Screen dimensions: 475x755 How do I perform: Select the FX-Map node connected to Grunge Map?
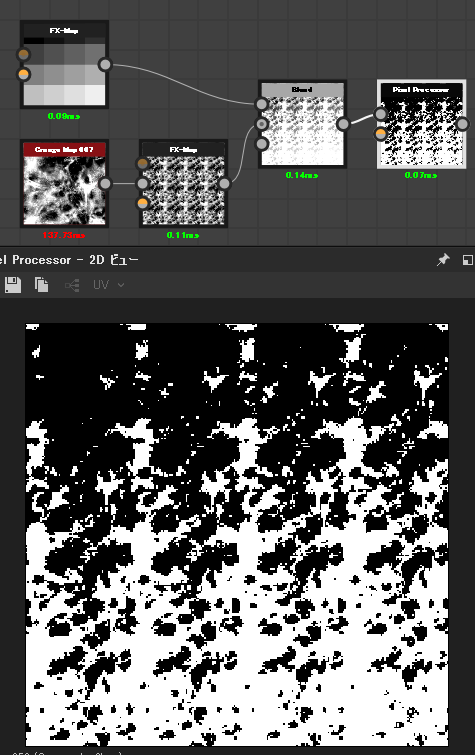pos(183,183)
